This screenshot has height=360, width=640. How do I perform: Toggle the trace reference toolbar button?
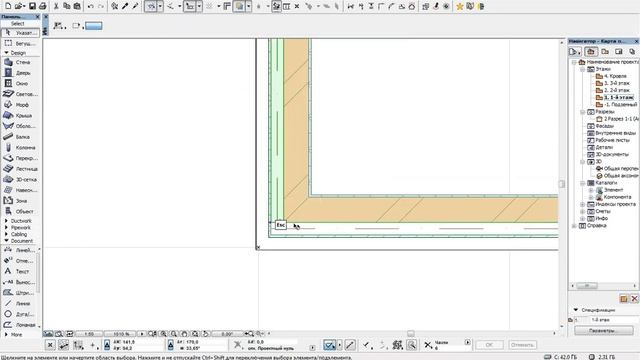pos(240,6)
